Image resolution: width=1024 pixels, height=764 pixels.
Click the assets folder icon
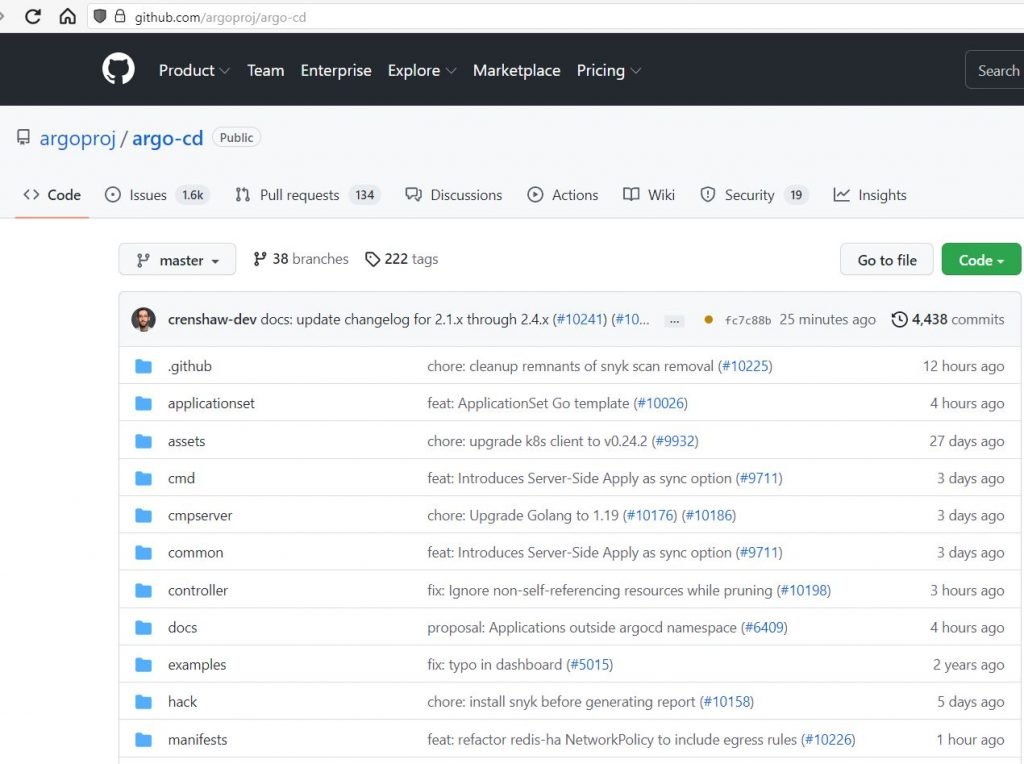pos(143,441)
